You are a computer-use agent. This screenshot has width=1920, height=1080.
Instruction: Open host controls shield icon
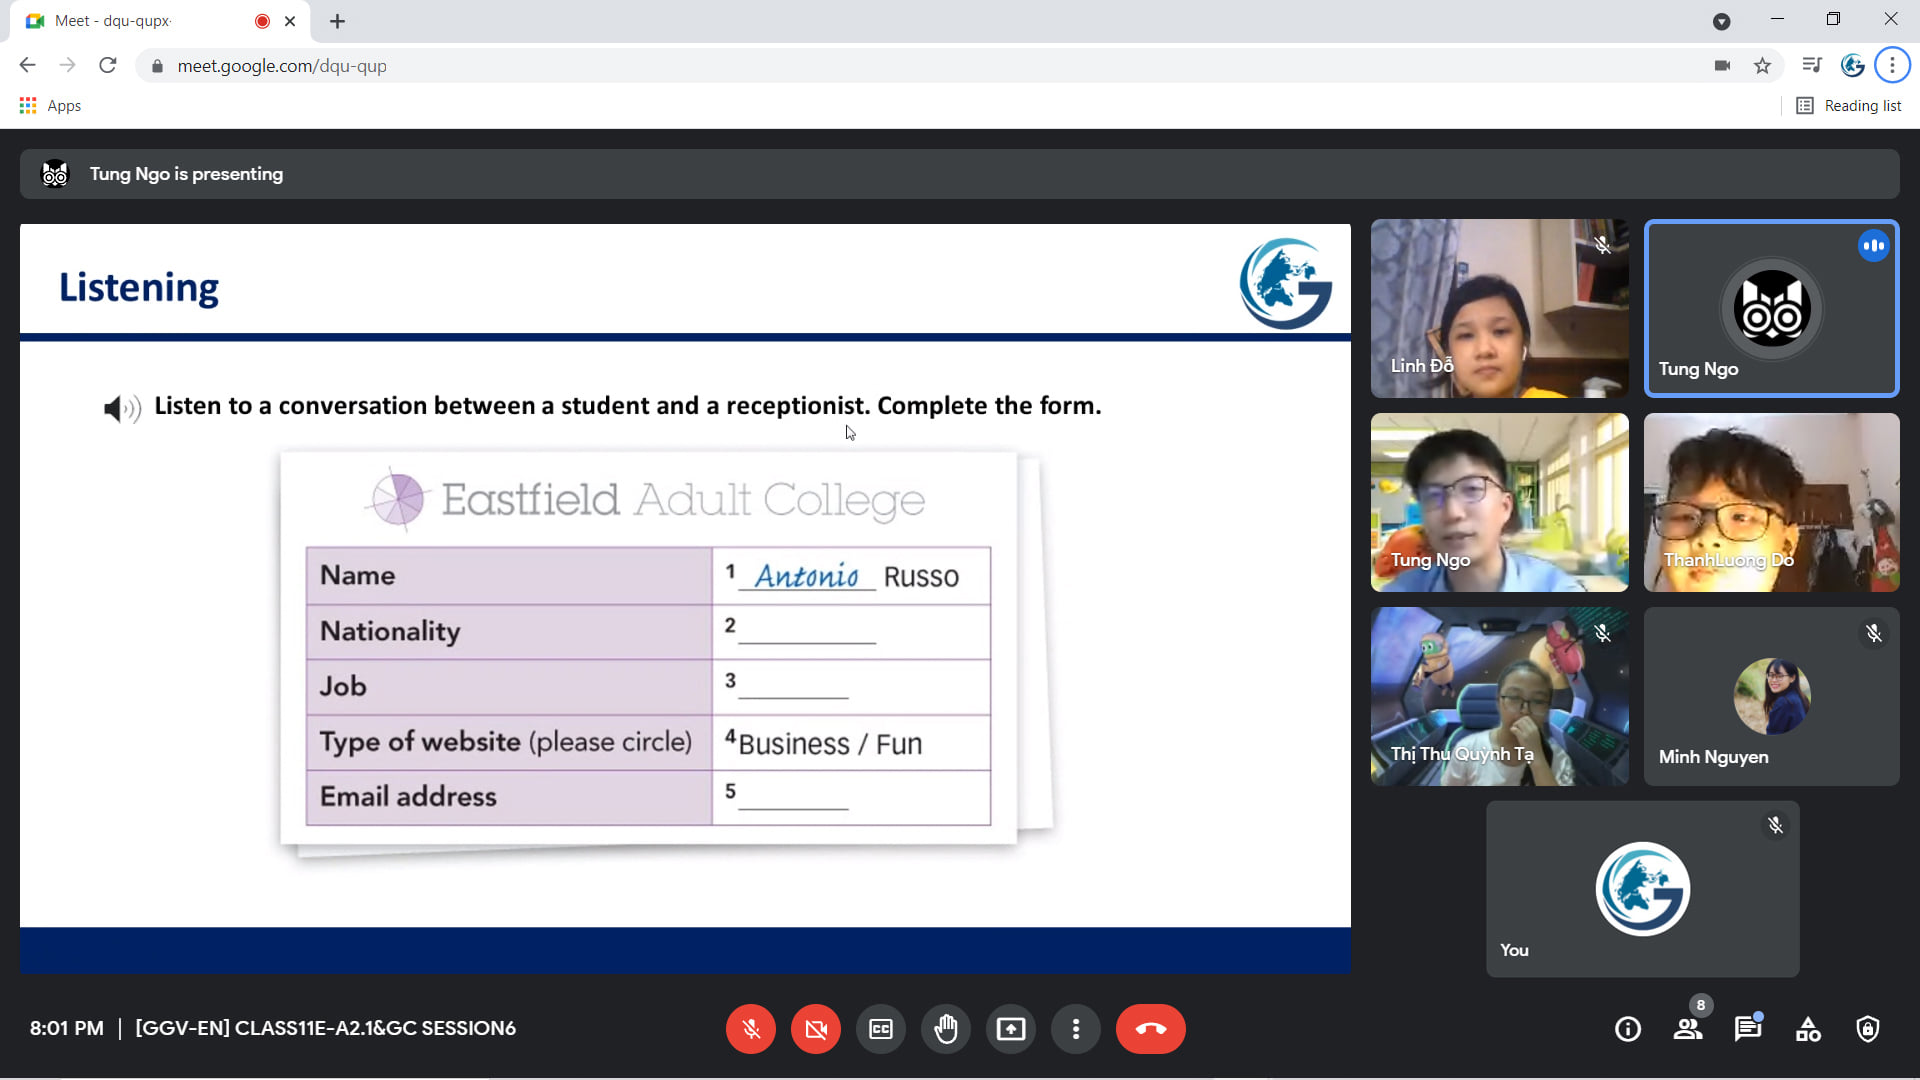pyautogui.click(x=1868, y=1029)
